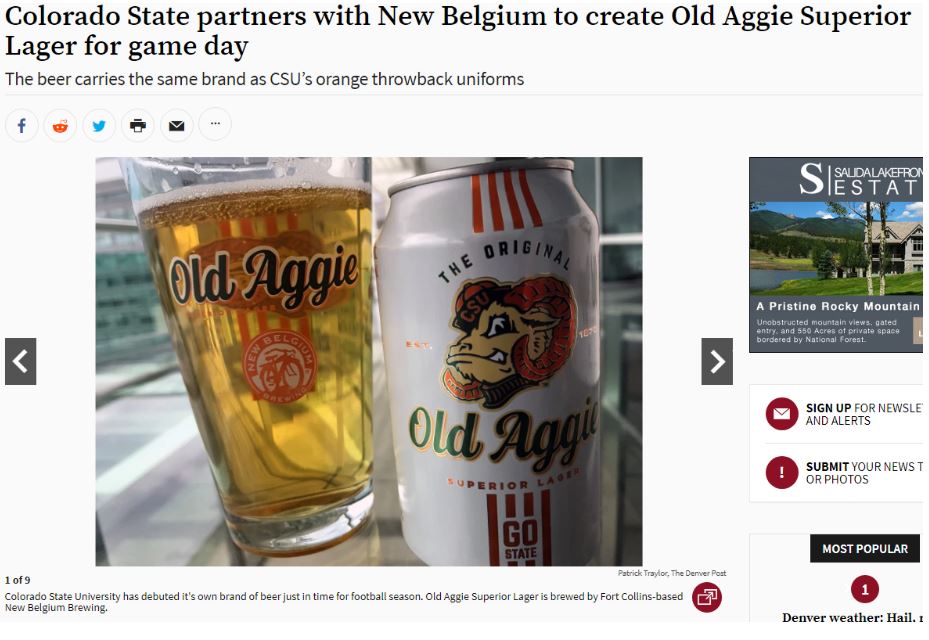The image size is (929, 640).
Task: Share the article on Facebook
Action: (22, 126)
